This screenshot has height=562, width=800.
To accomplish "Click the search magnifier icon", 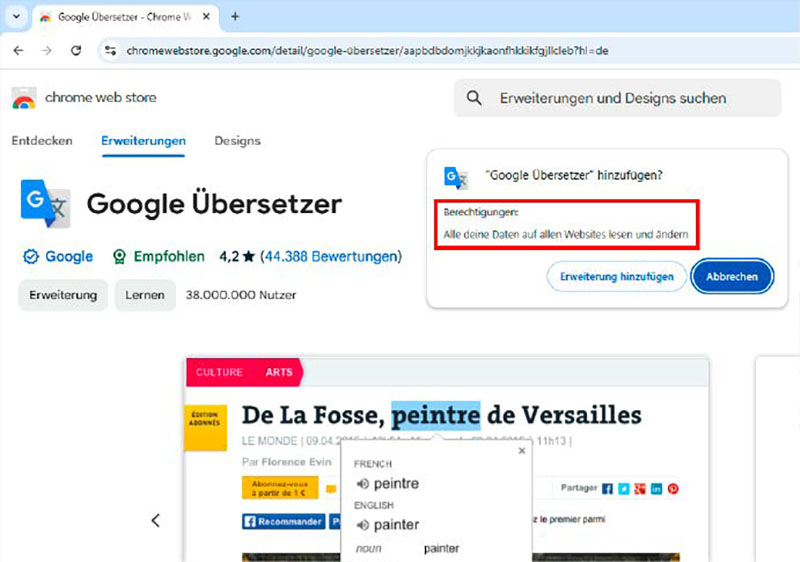I will [x=474, y=98].
